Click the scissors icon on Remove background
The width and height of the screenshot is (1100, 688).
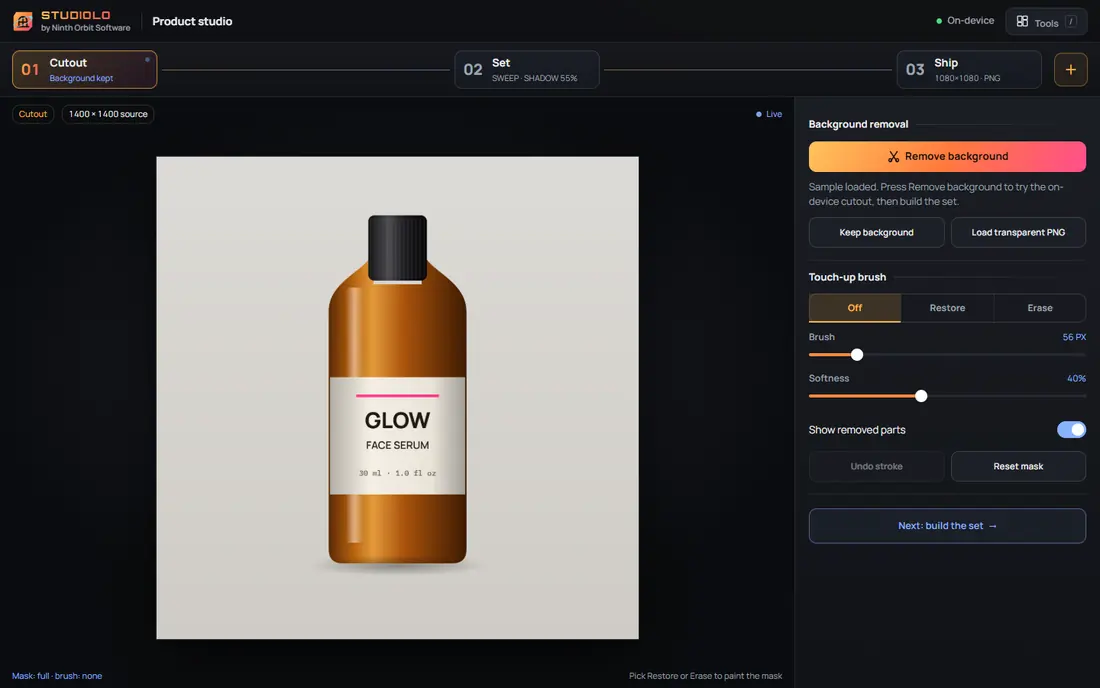[x=893, y=156]
